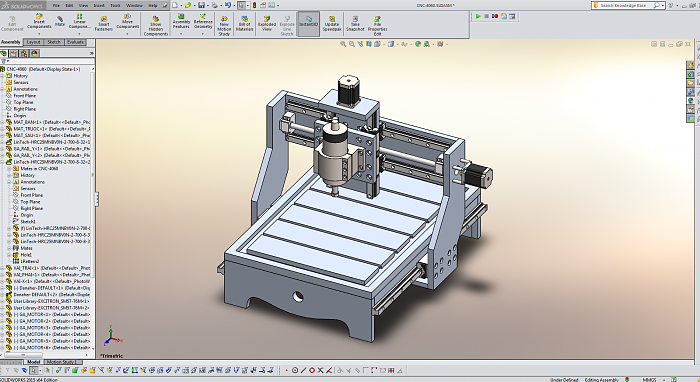700x382 pixels.
Task: Open the Linear Component Pattern dropdown arrow
Action: tap(79, 33)
